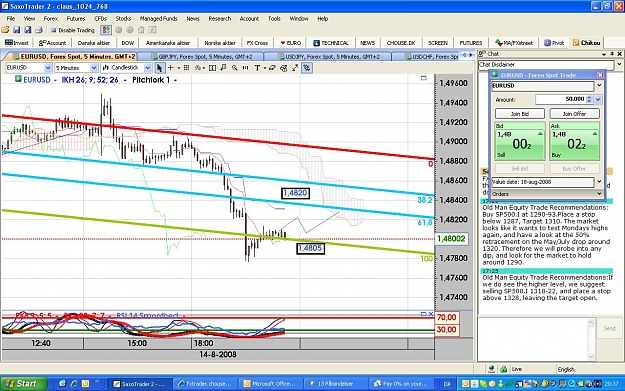
Task: Click the Chat panel pin icon
Action: point(612,53)
